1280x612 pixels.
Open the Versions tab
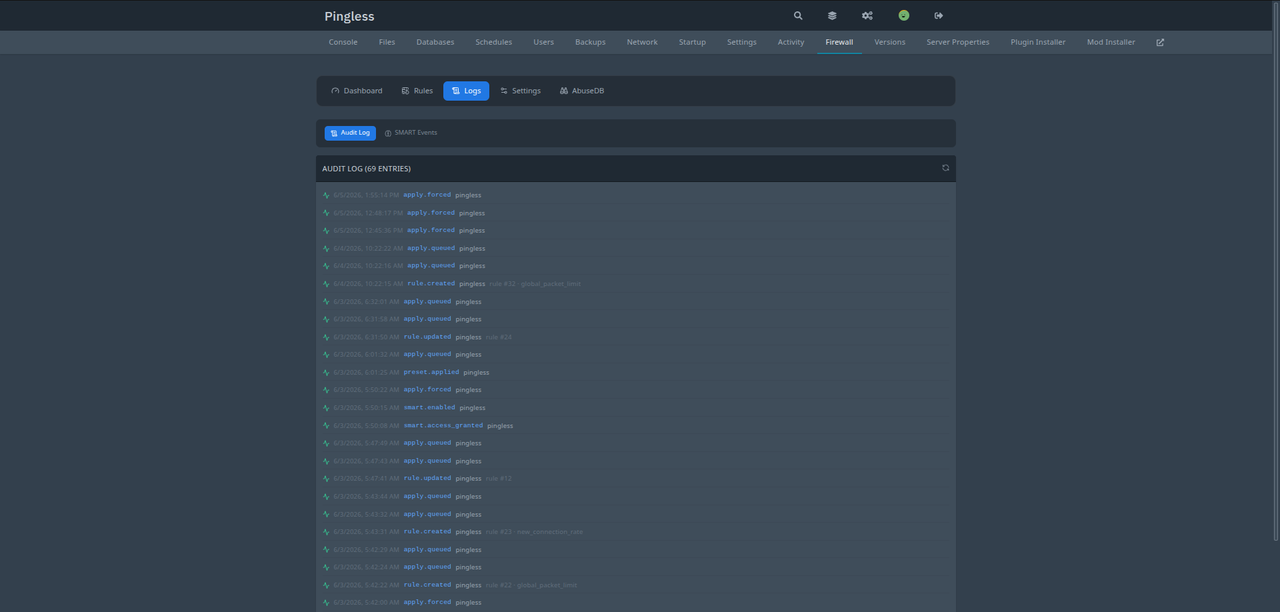pos(890,42)
